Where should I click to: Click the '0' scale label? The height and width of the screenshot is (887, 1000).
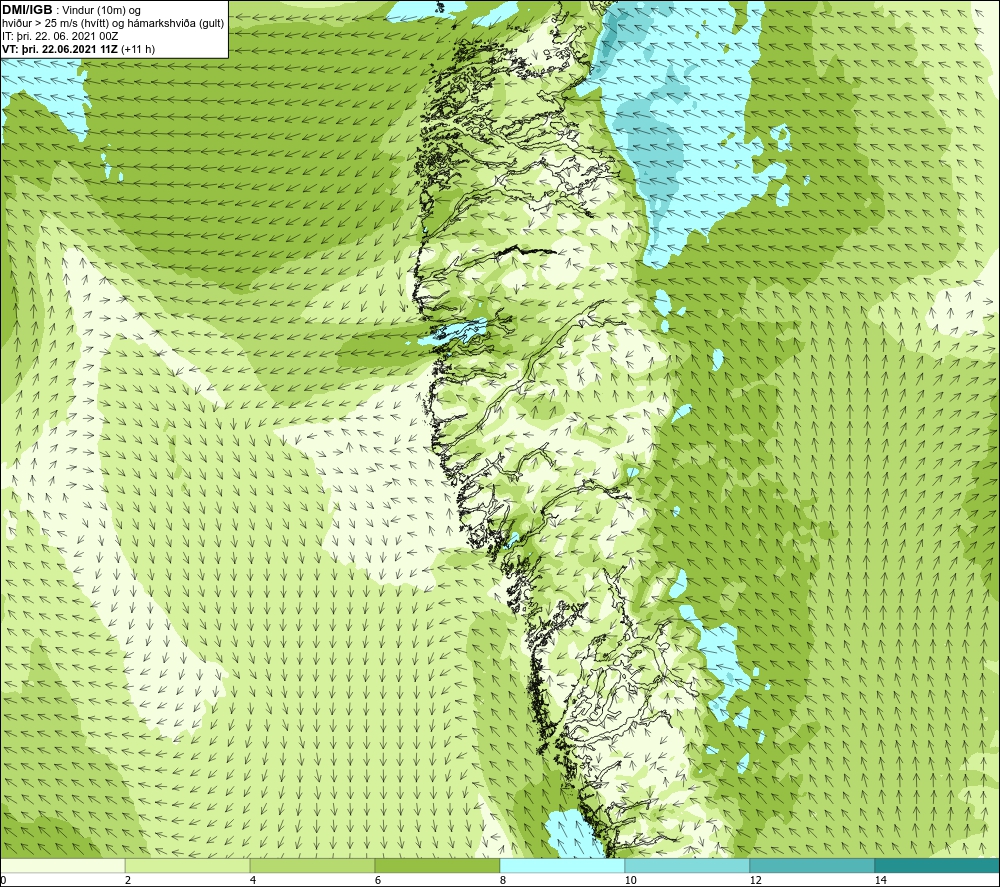(3, 881)
